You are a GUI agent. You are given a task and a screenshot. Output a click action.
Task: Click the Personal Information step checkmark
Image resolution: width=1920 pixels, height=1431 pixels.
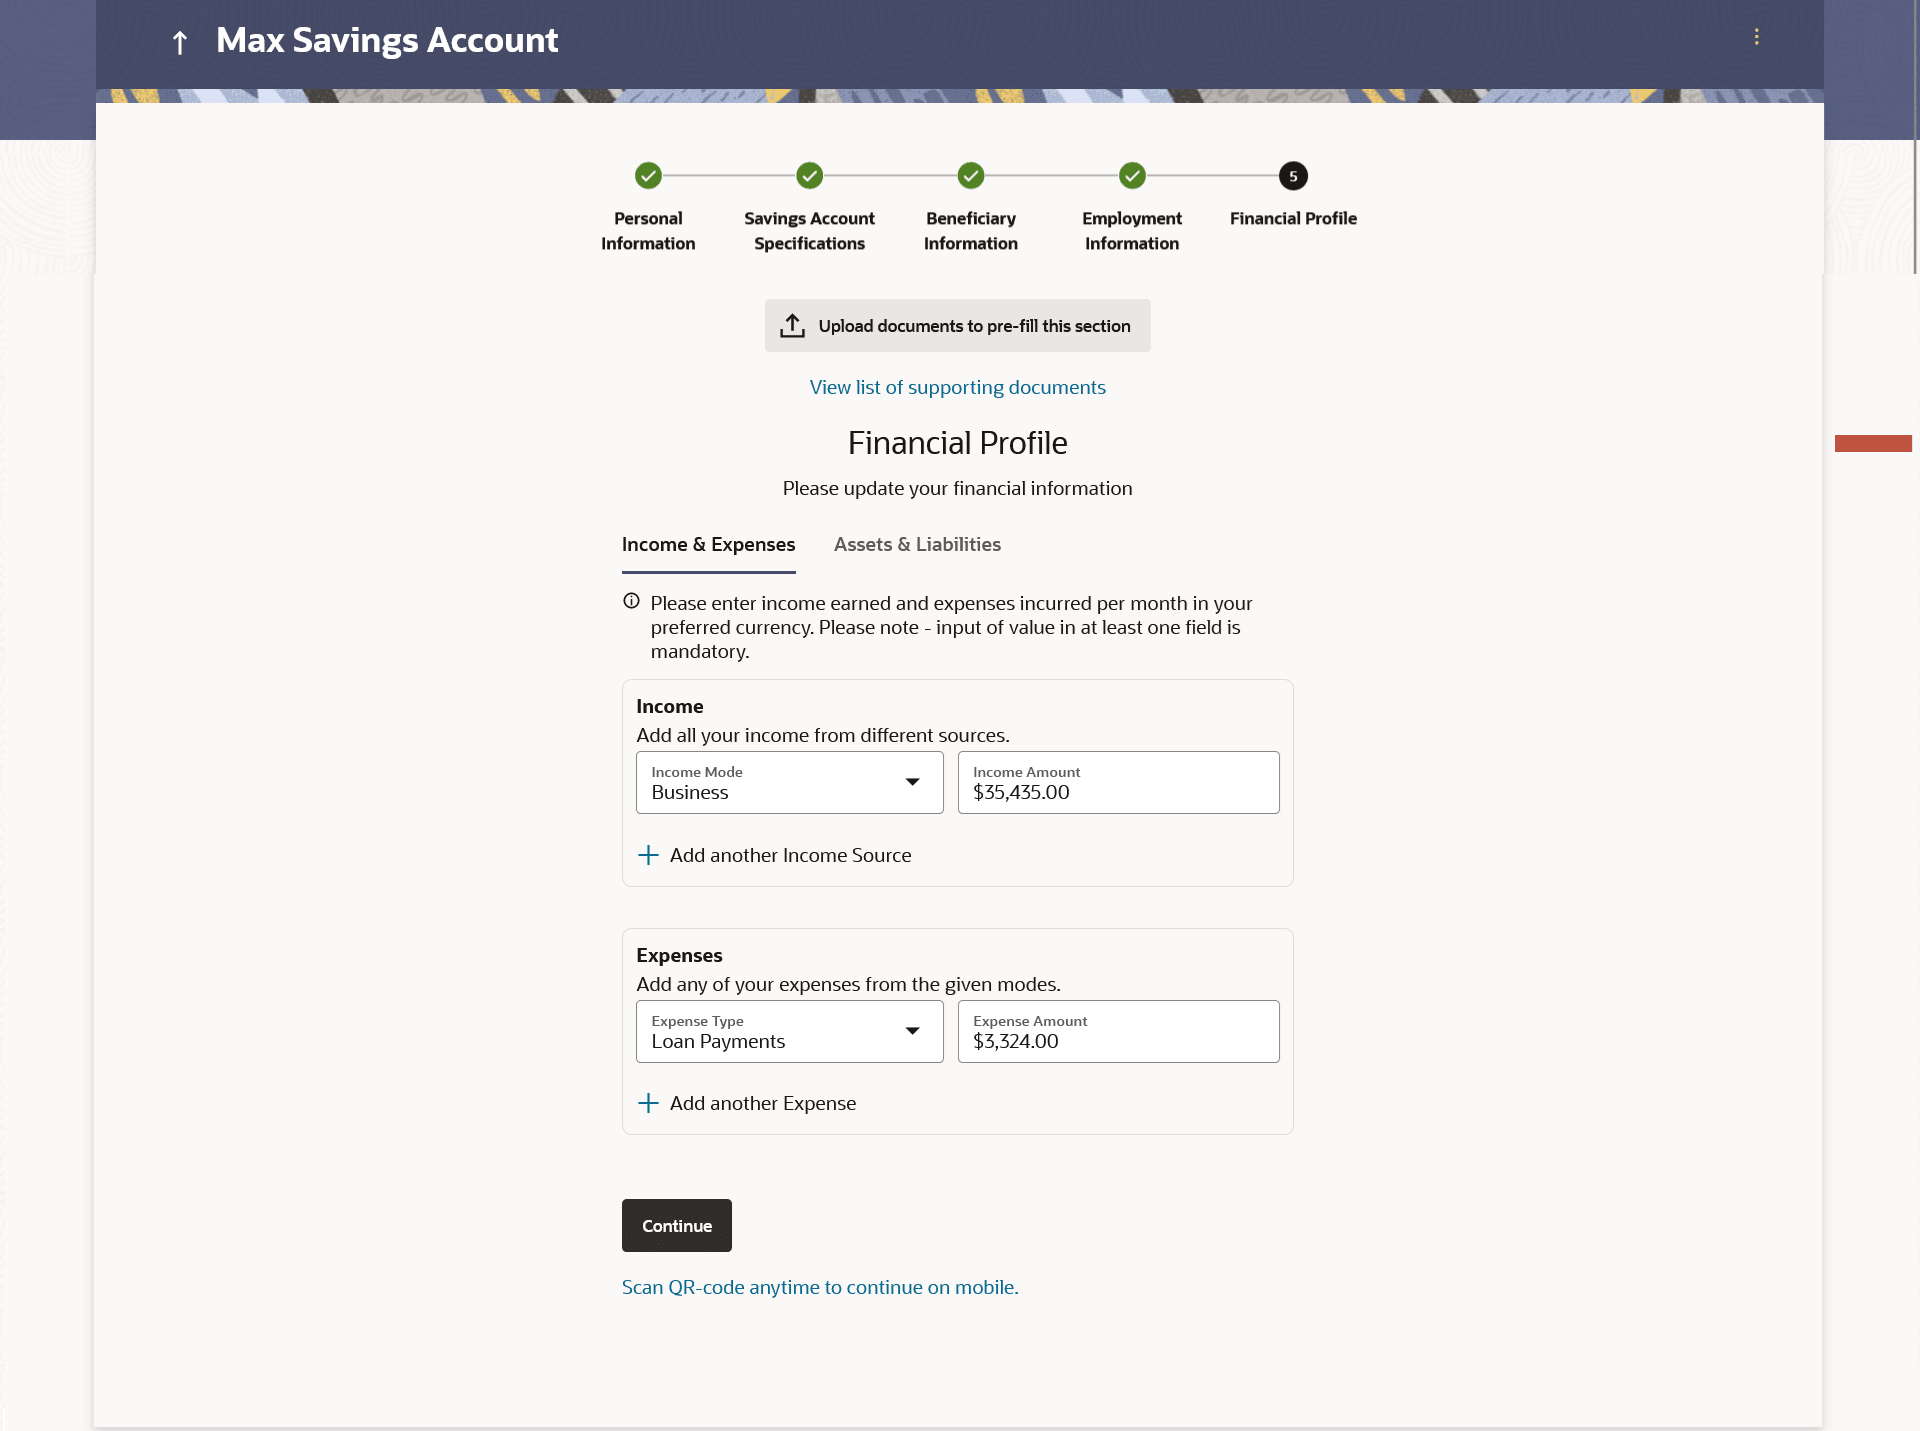point(648,176)
